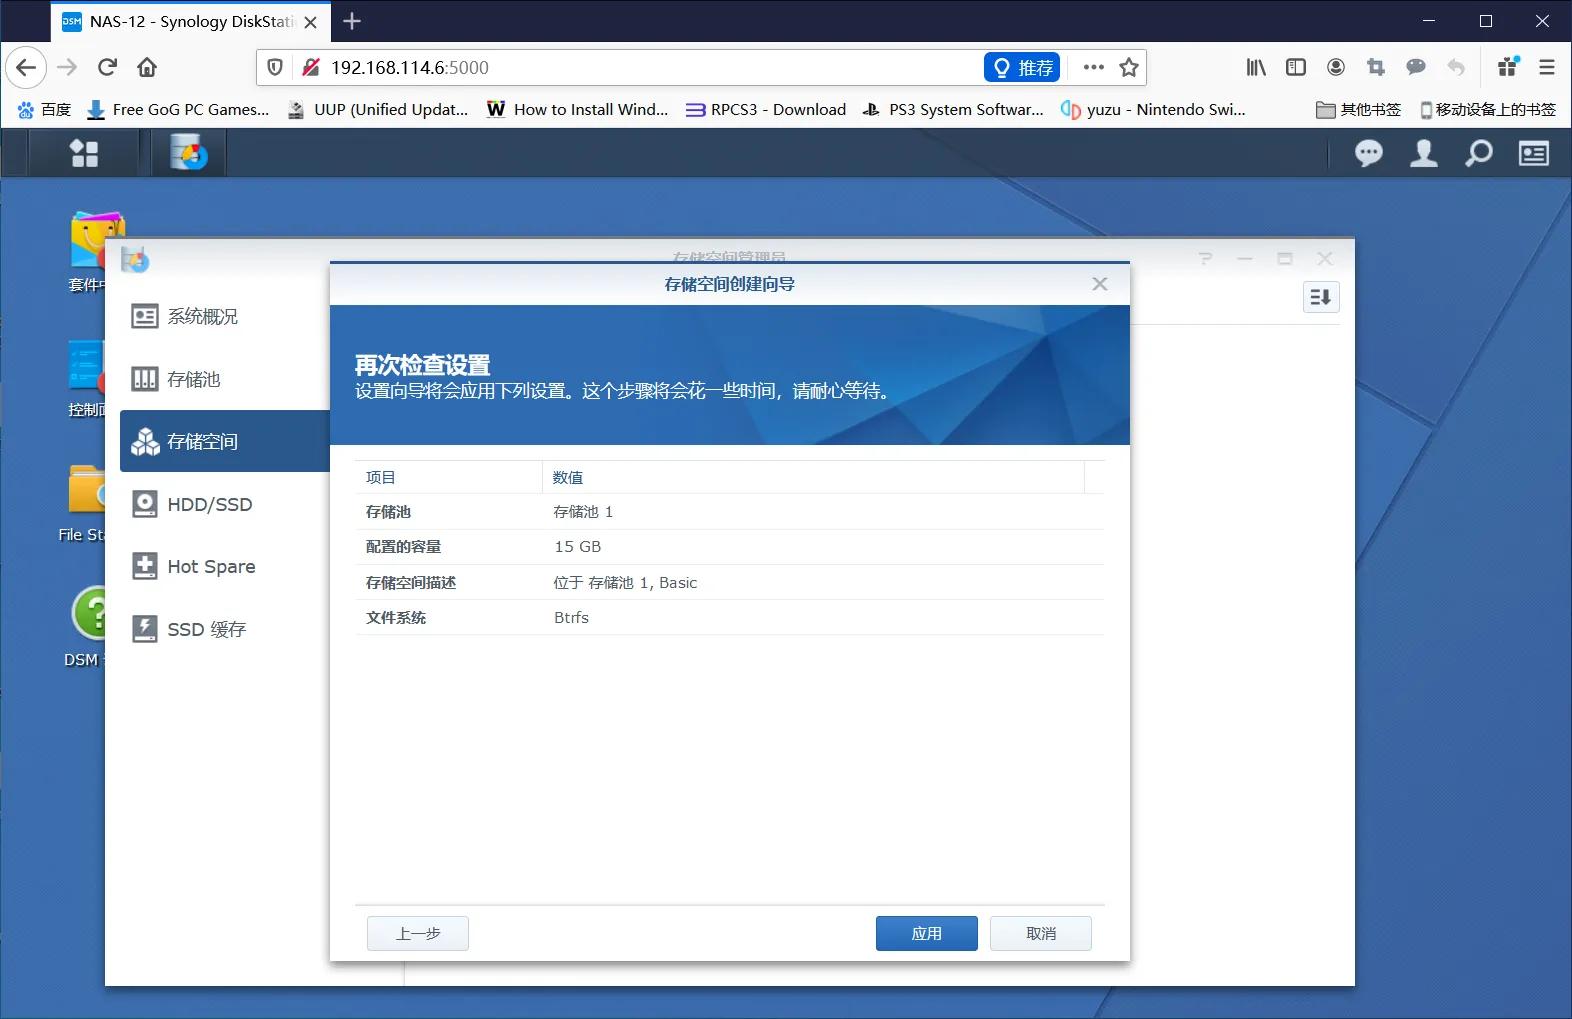Open Firefox hamburger menu
Viewport: 1572px width, 1019px height.
click(1547, 67)
